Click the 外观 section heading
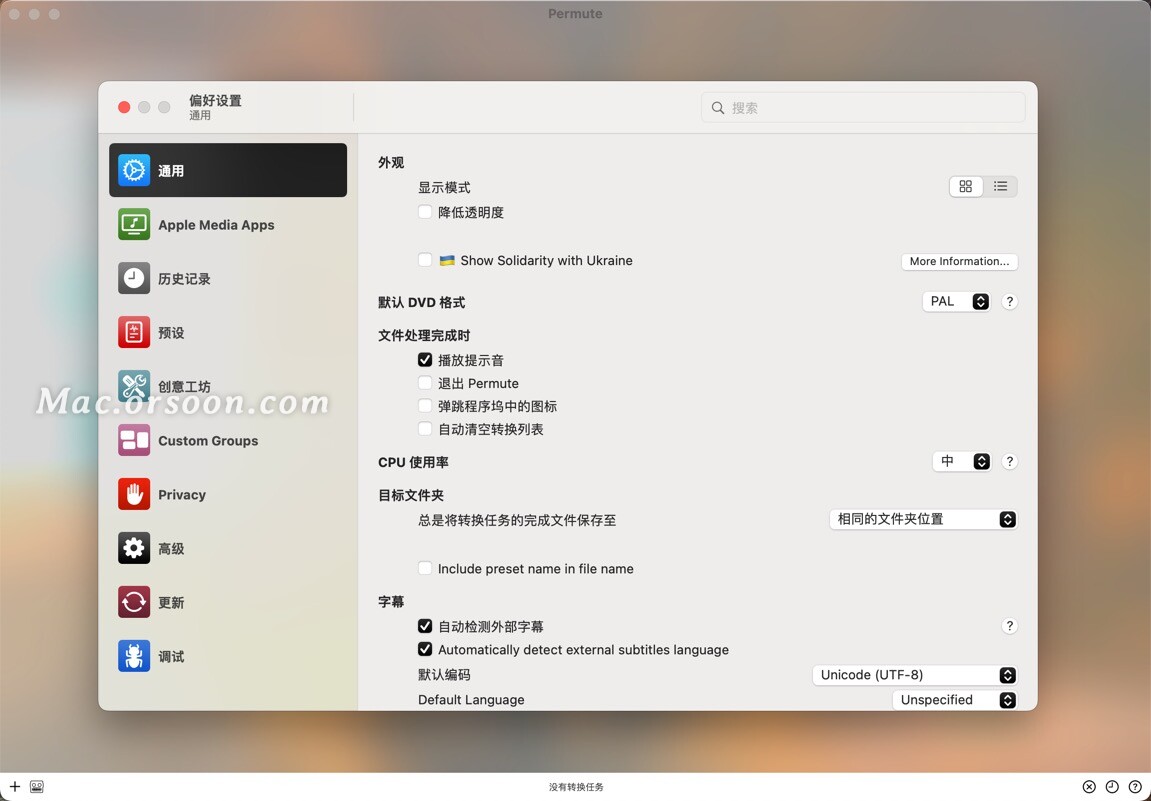The height and width of the screenshot is (801, 1151). [391, 162]
